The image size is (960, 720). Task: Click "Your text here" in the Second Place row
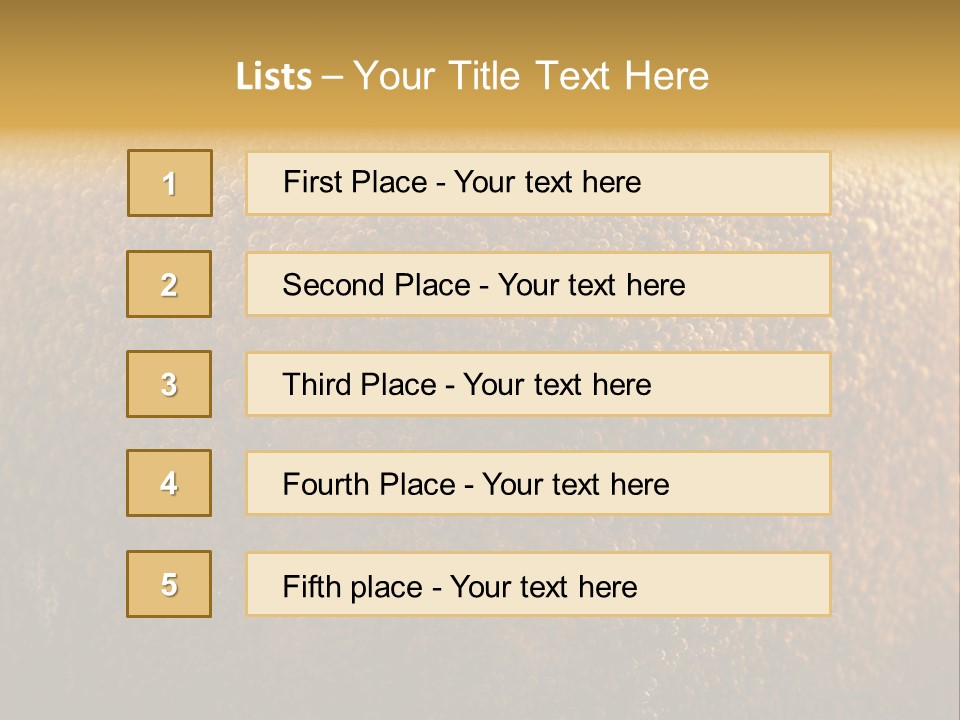click(x=592, y=285)
